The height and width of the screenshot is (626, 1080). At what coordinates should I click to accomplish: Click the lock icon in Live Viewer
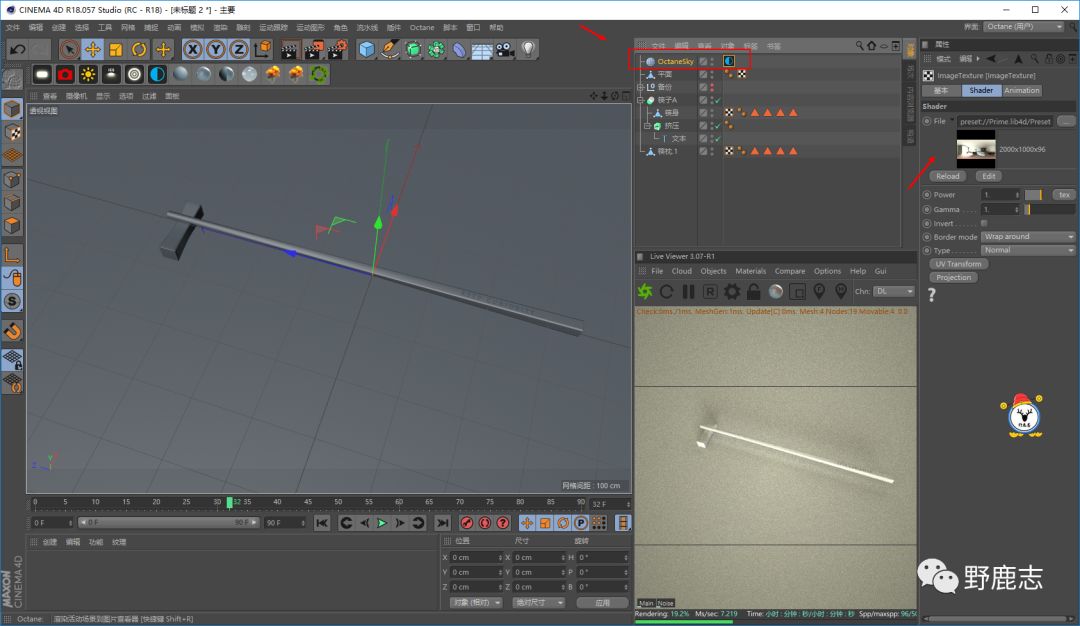pyautogui.click(x=754, y=291)
